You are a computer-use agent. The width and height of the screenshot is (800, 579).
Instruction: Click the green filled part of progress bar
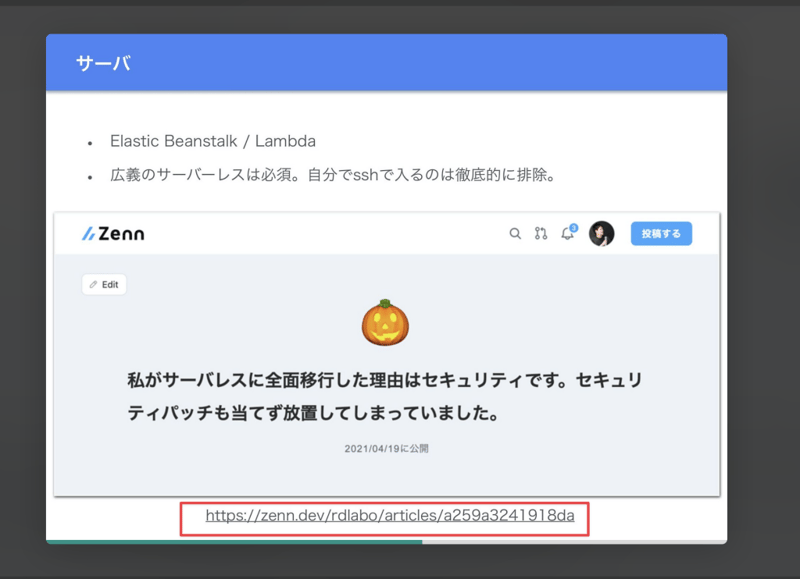[233, 542]
